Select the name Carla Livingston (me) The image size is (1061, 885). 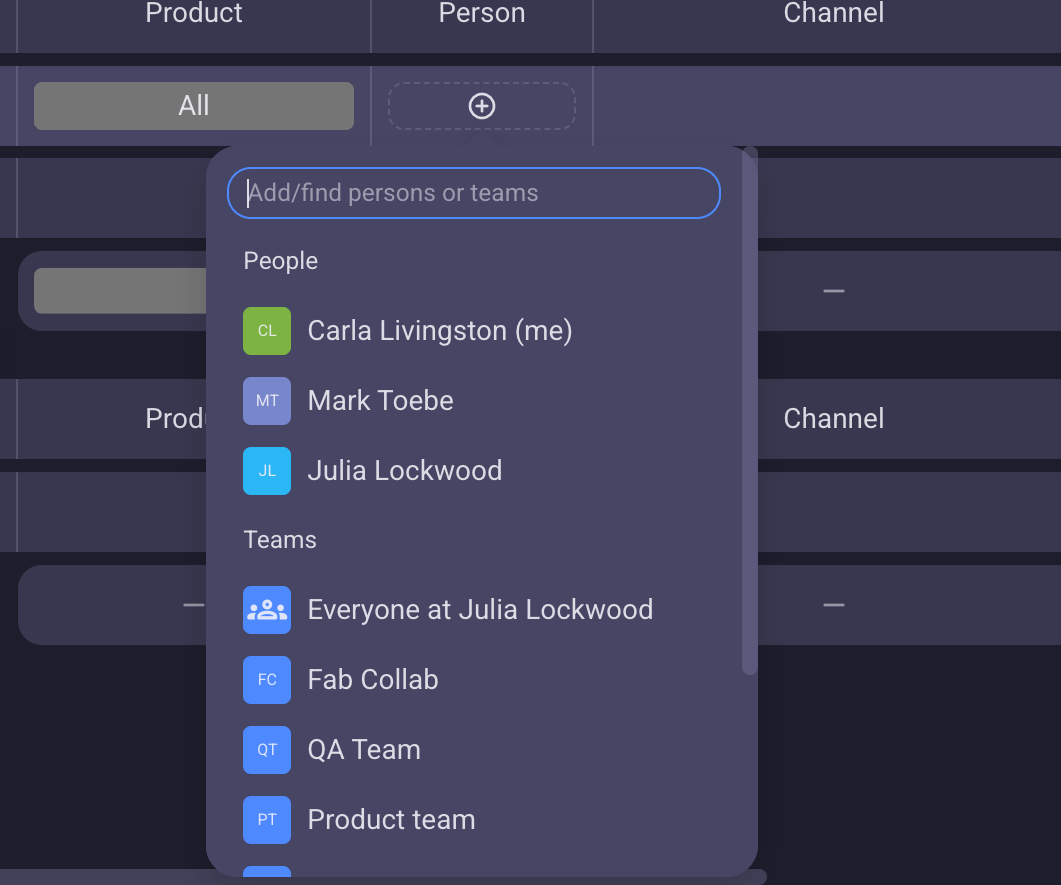click(x=440, y=331)
